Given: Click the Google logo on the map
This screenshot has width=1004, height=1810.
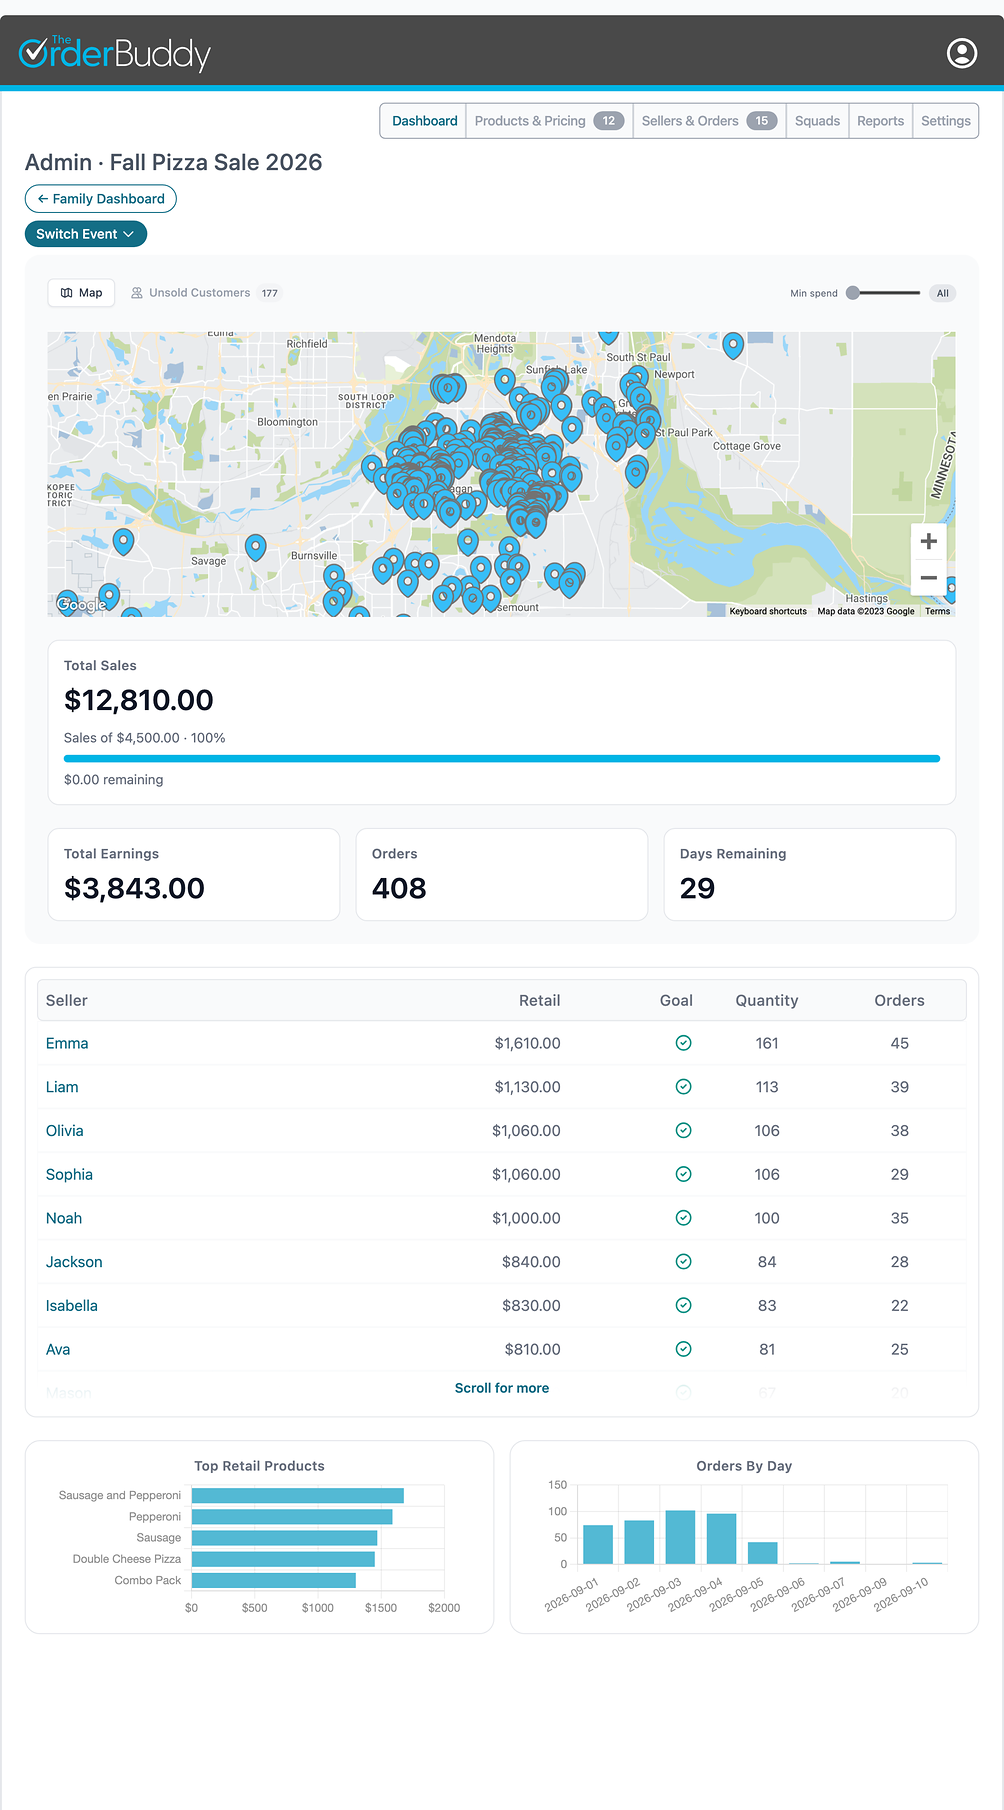Looking at the screenshot, I should (81, 604).
